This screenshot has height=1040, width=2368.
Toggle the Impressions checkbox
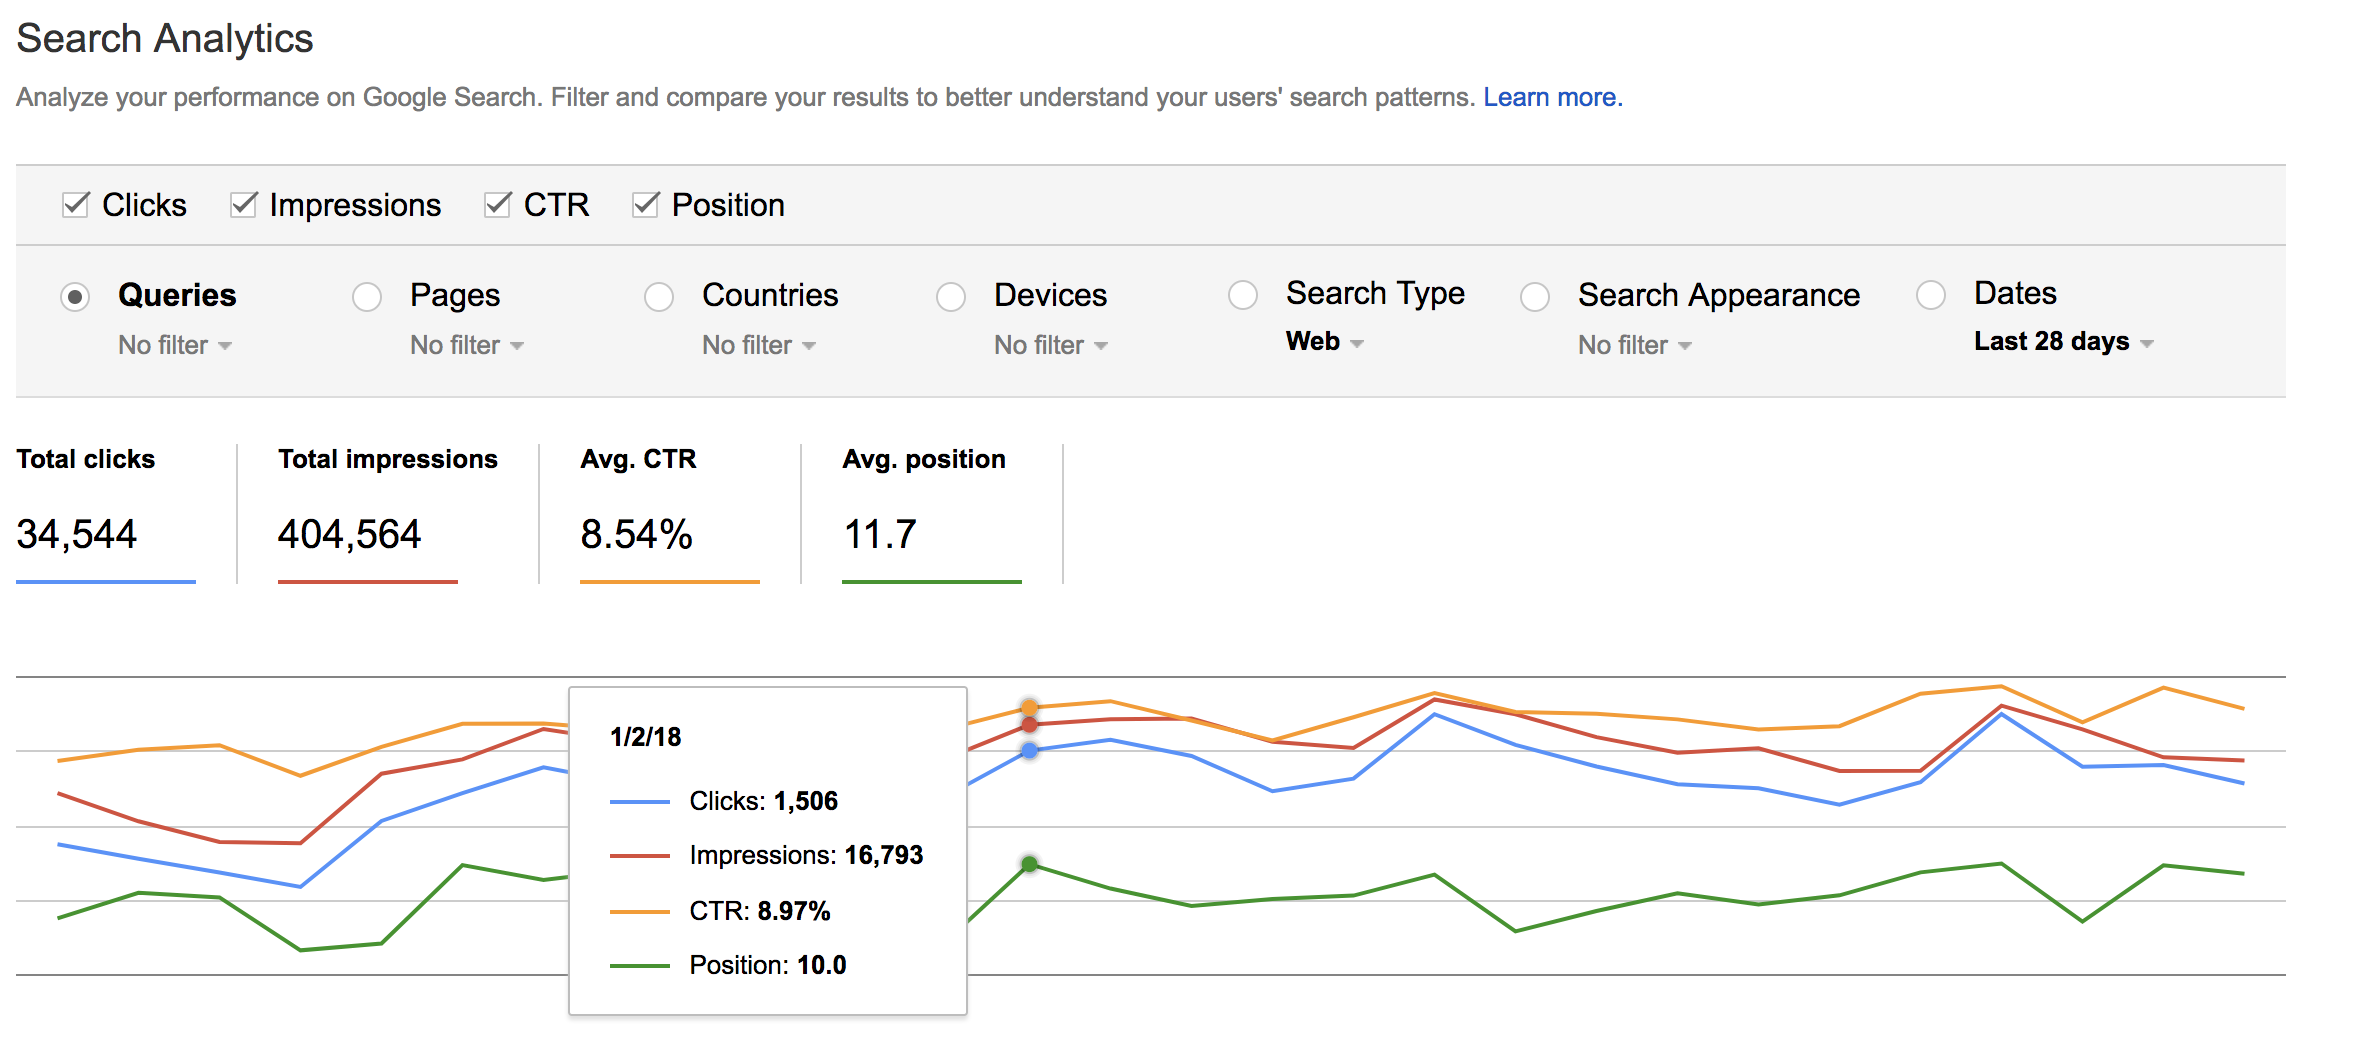click(x=243, y=205)
